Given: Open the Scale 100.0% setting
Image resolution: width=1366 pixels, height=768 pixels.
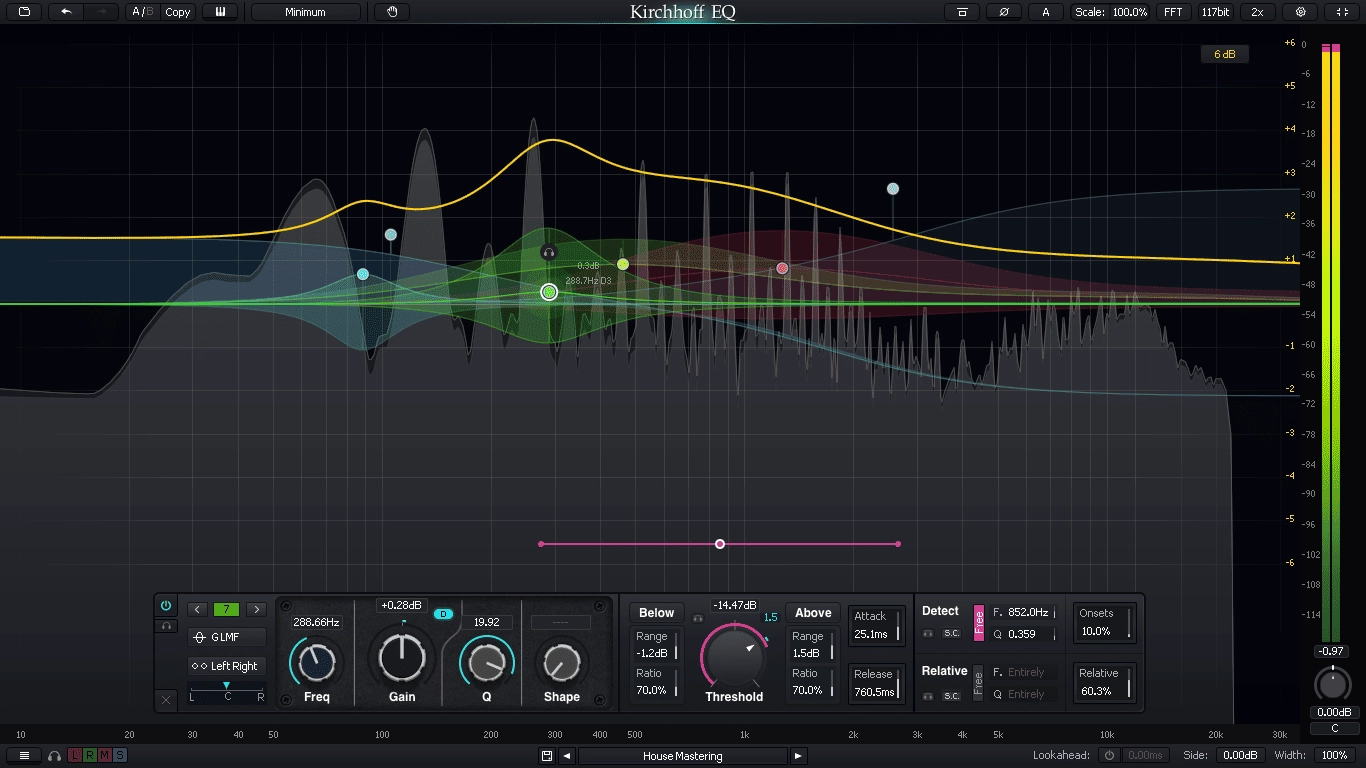Looking at the screenshot, I should tap(1110, 12).
